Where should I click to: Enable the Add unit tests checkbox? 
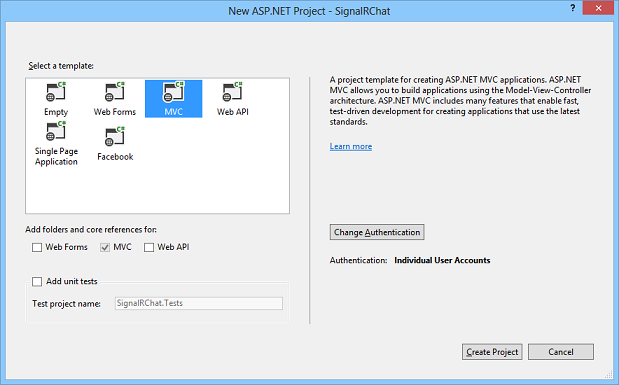[x=37, y=282]
